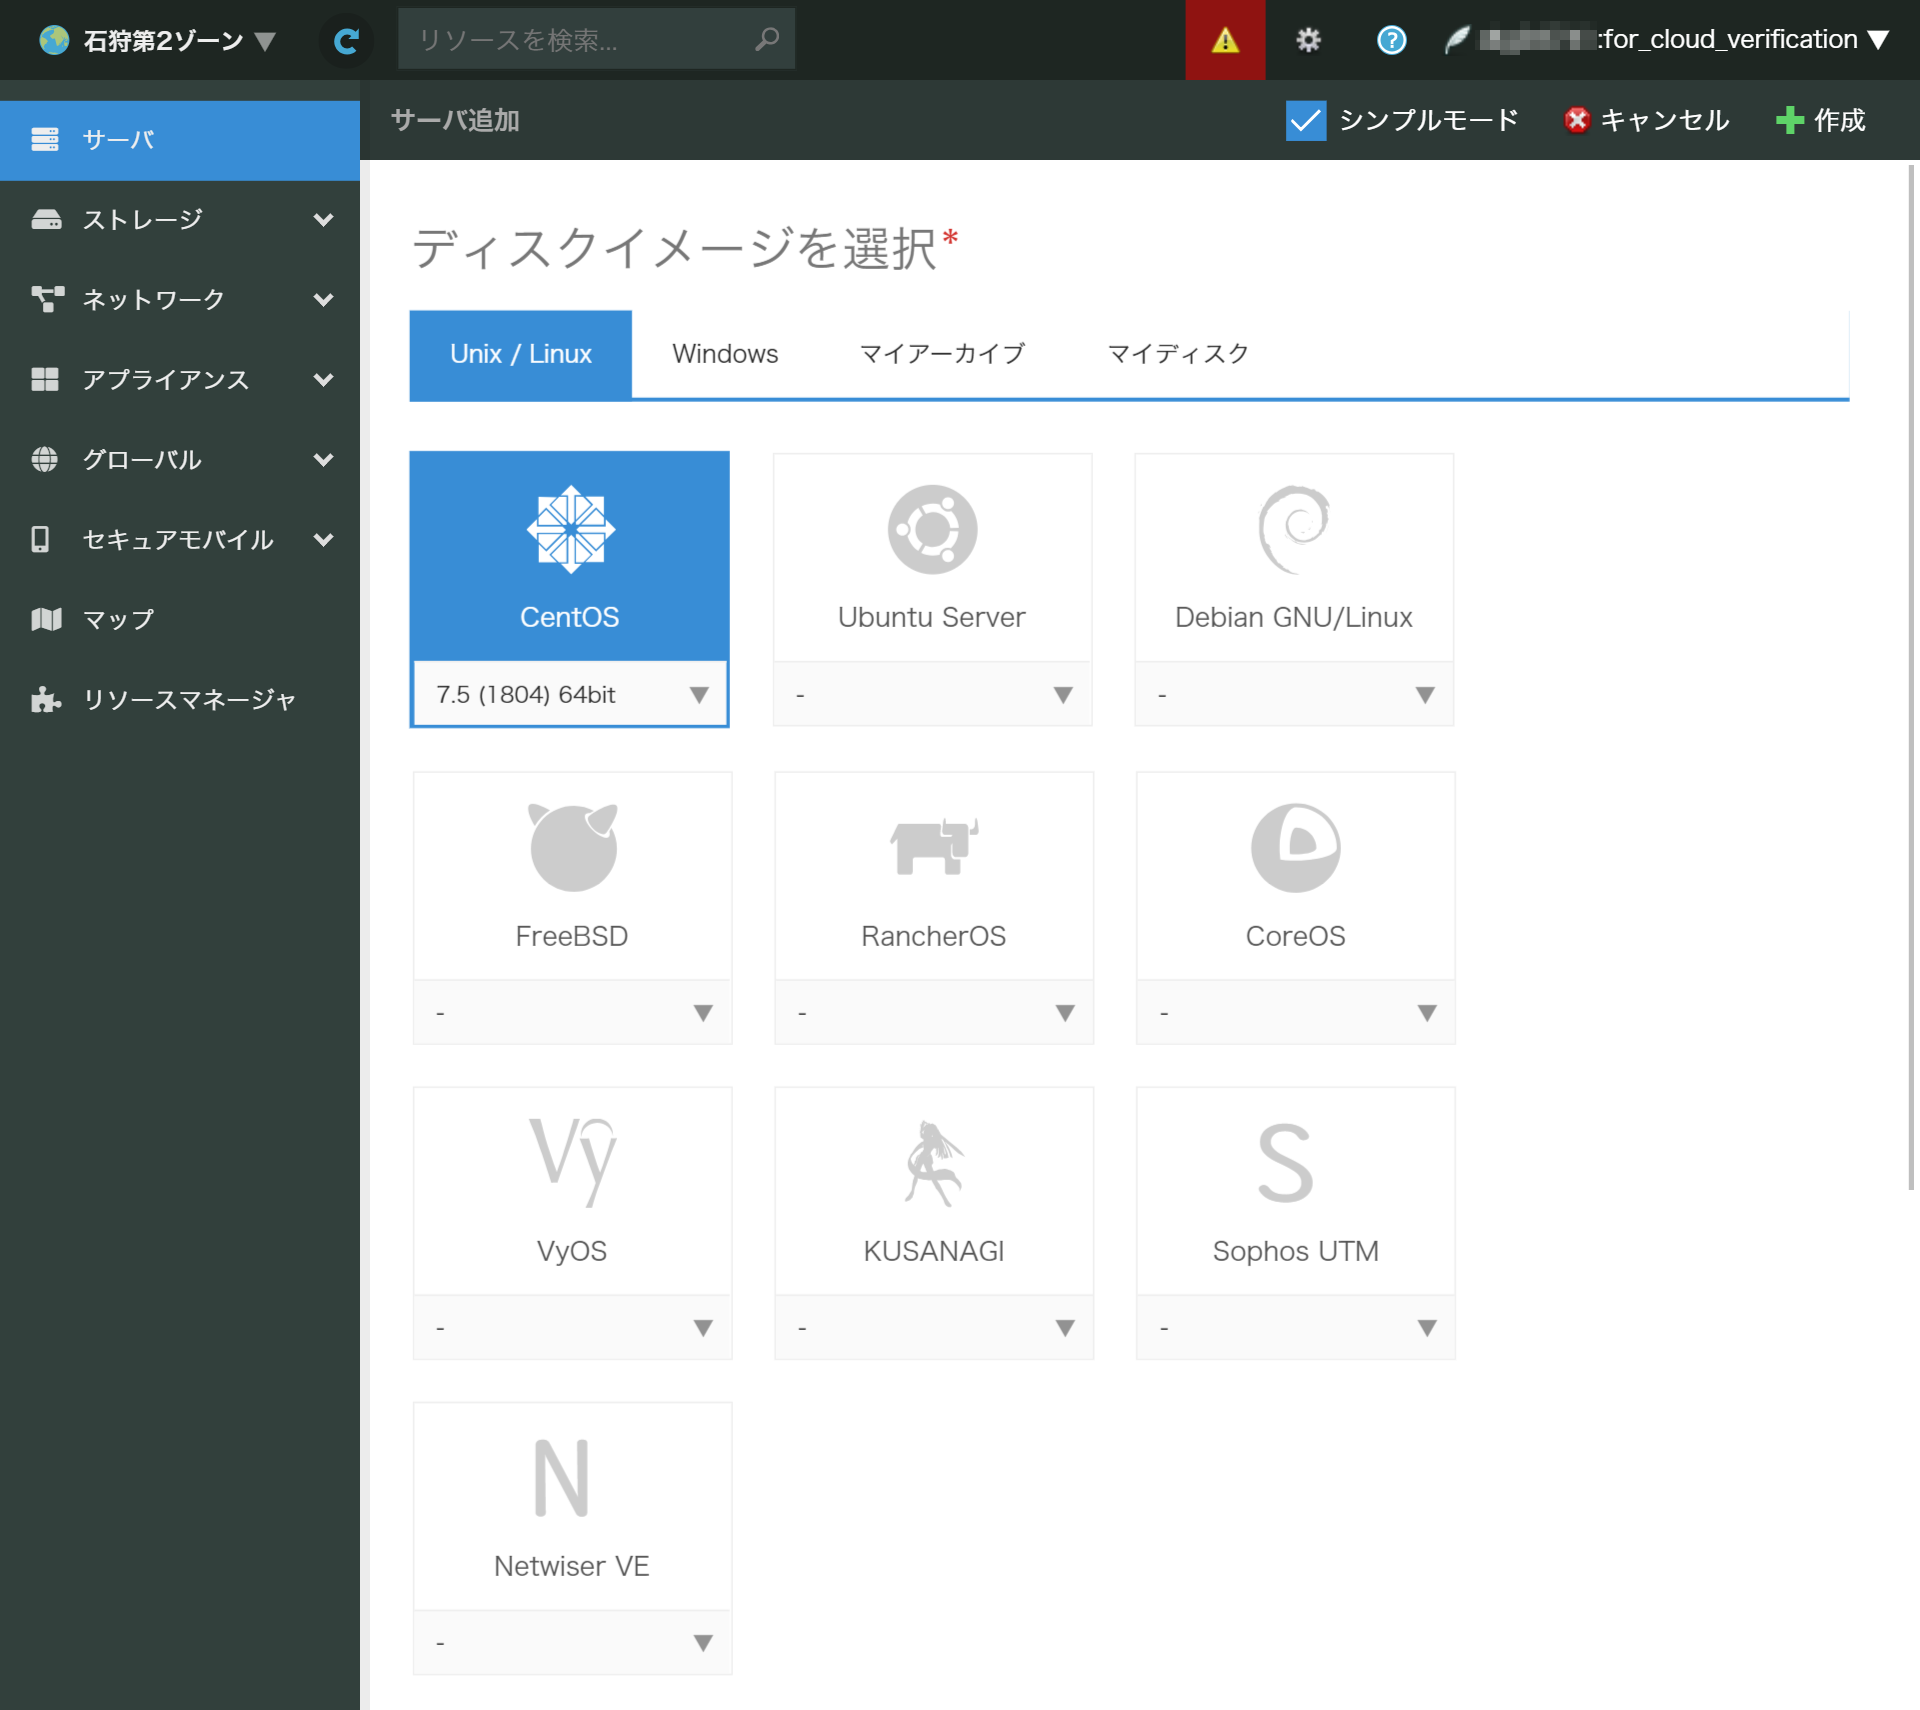The height and width of the screenshot is (1710, 1920).
Task: Select the CoreOS image
Action: (1295, 875)
